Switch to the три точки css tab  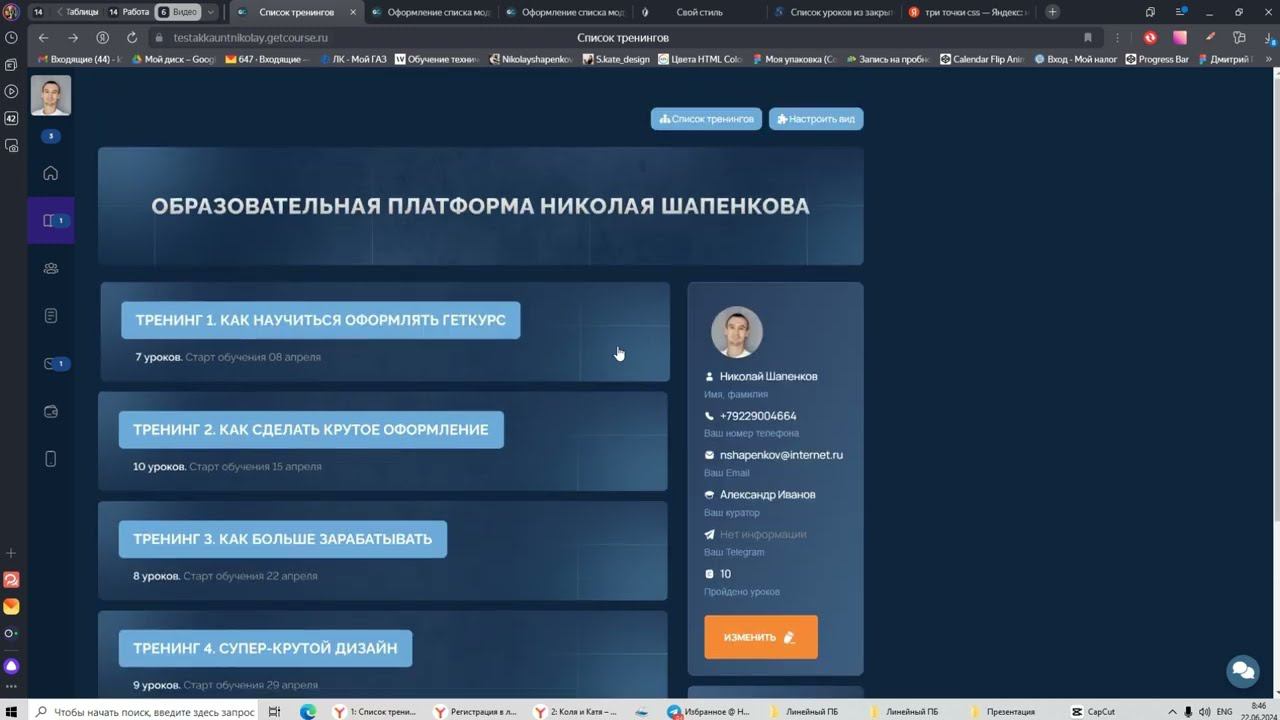pos(967,12)
